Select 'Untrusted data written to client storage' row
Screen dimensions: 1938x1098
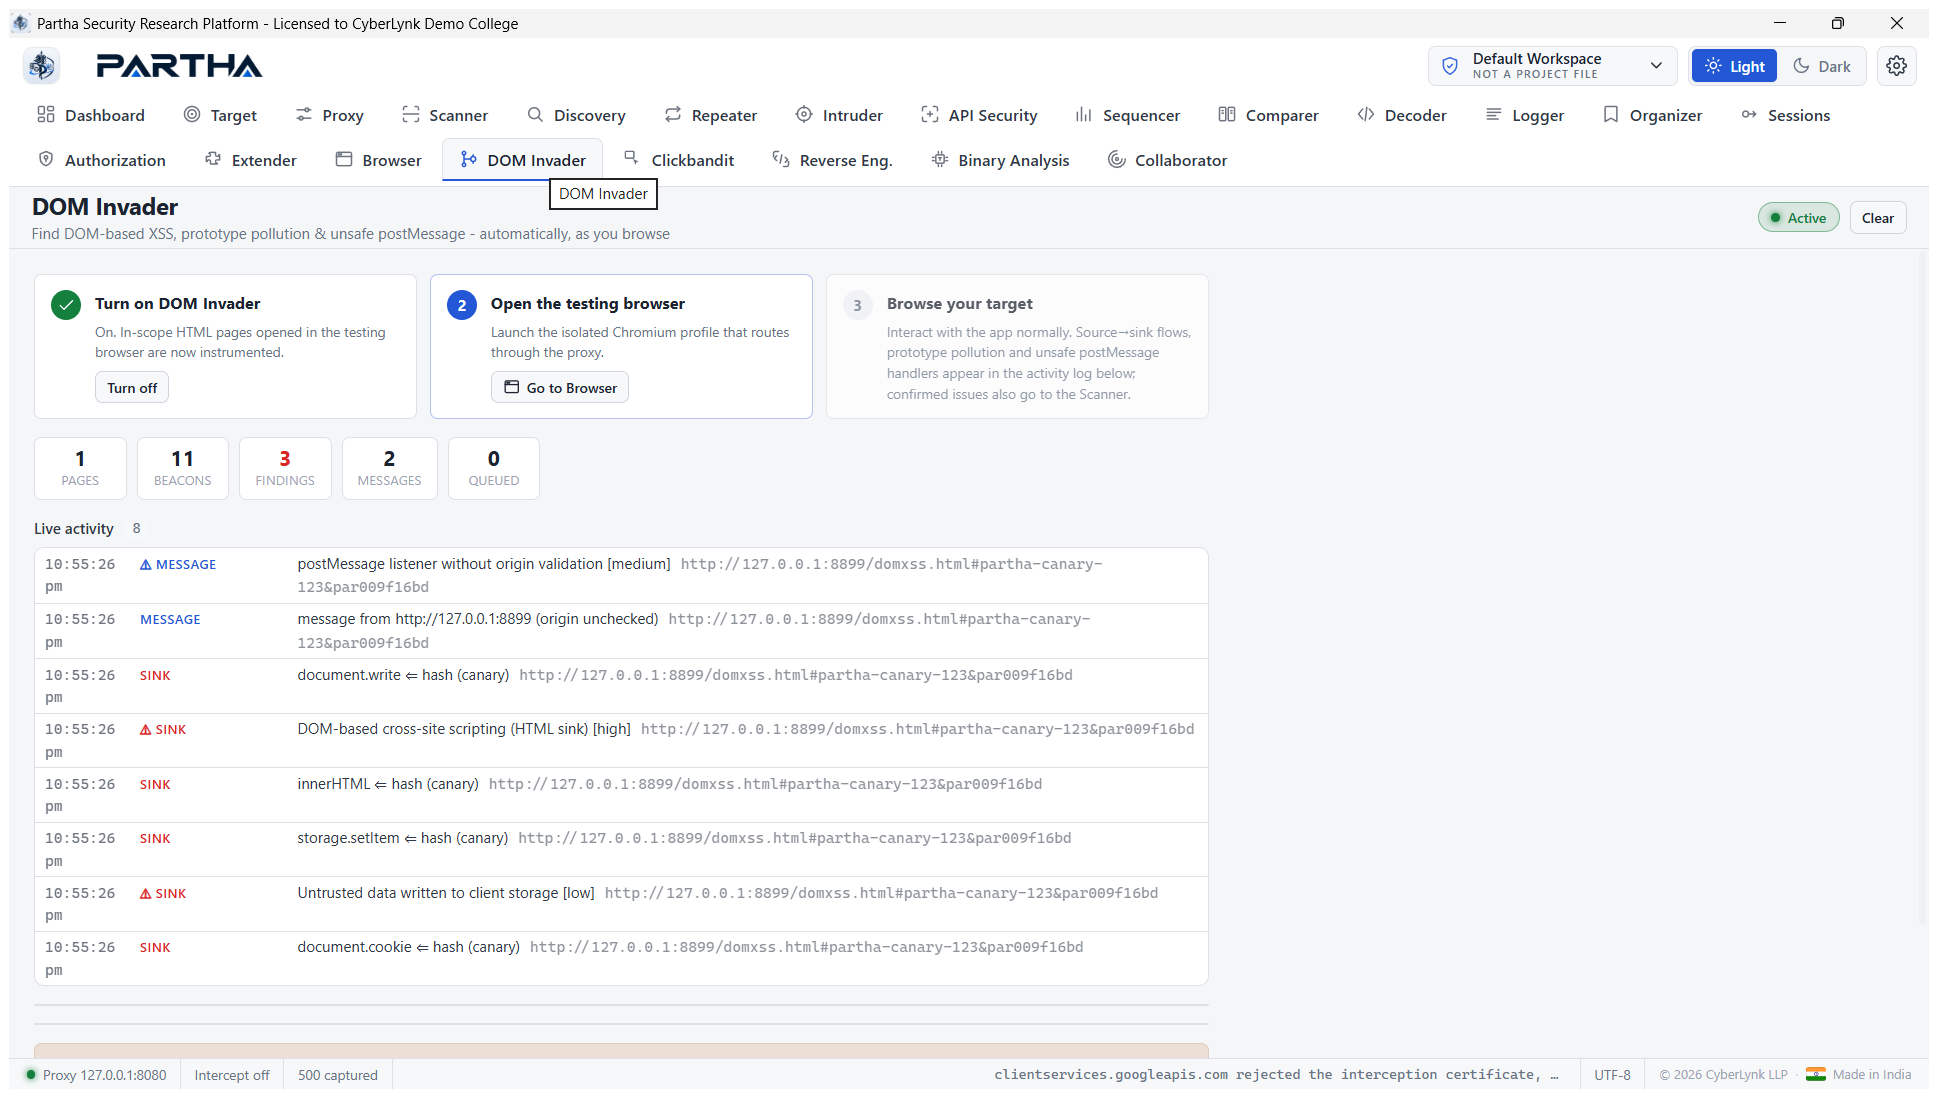coord(621,904)
